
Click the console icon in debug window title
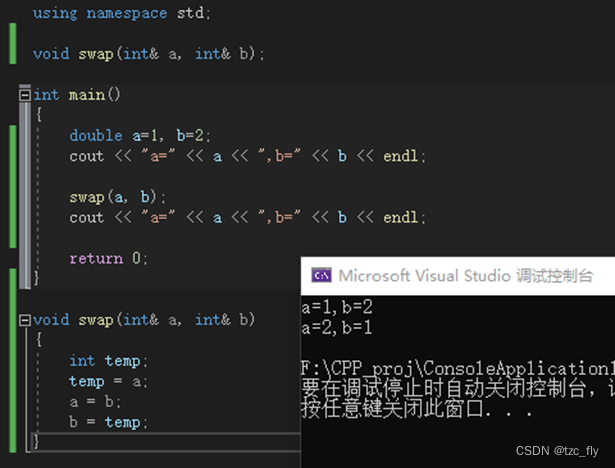coord(321,275)
